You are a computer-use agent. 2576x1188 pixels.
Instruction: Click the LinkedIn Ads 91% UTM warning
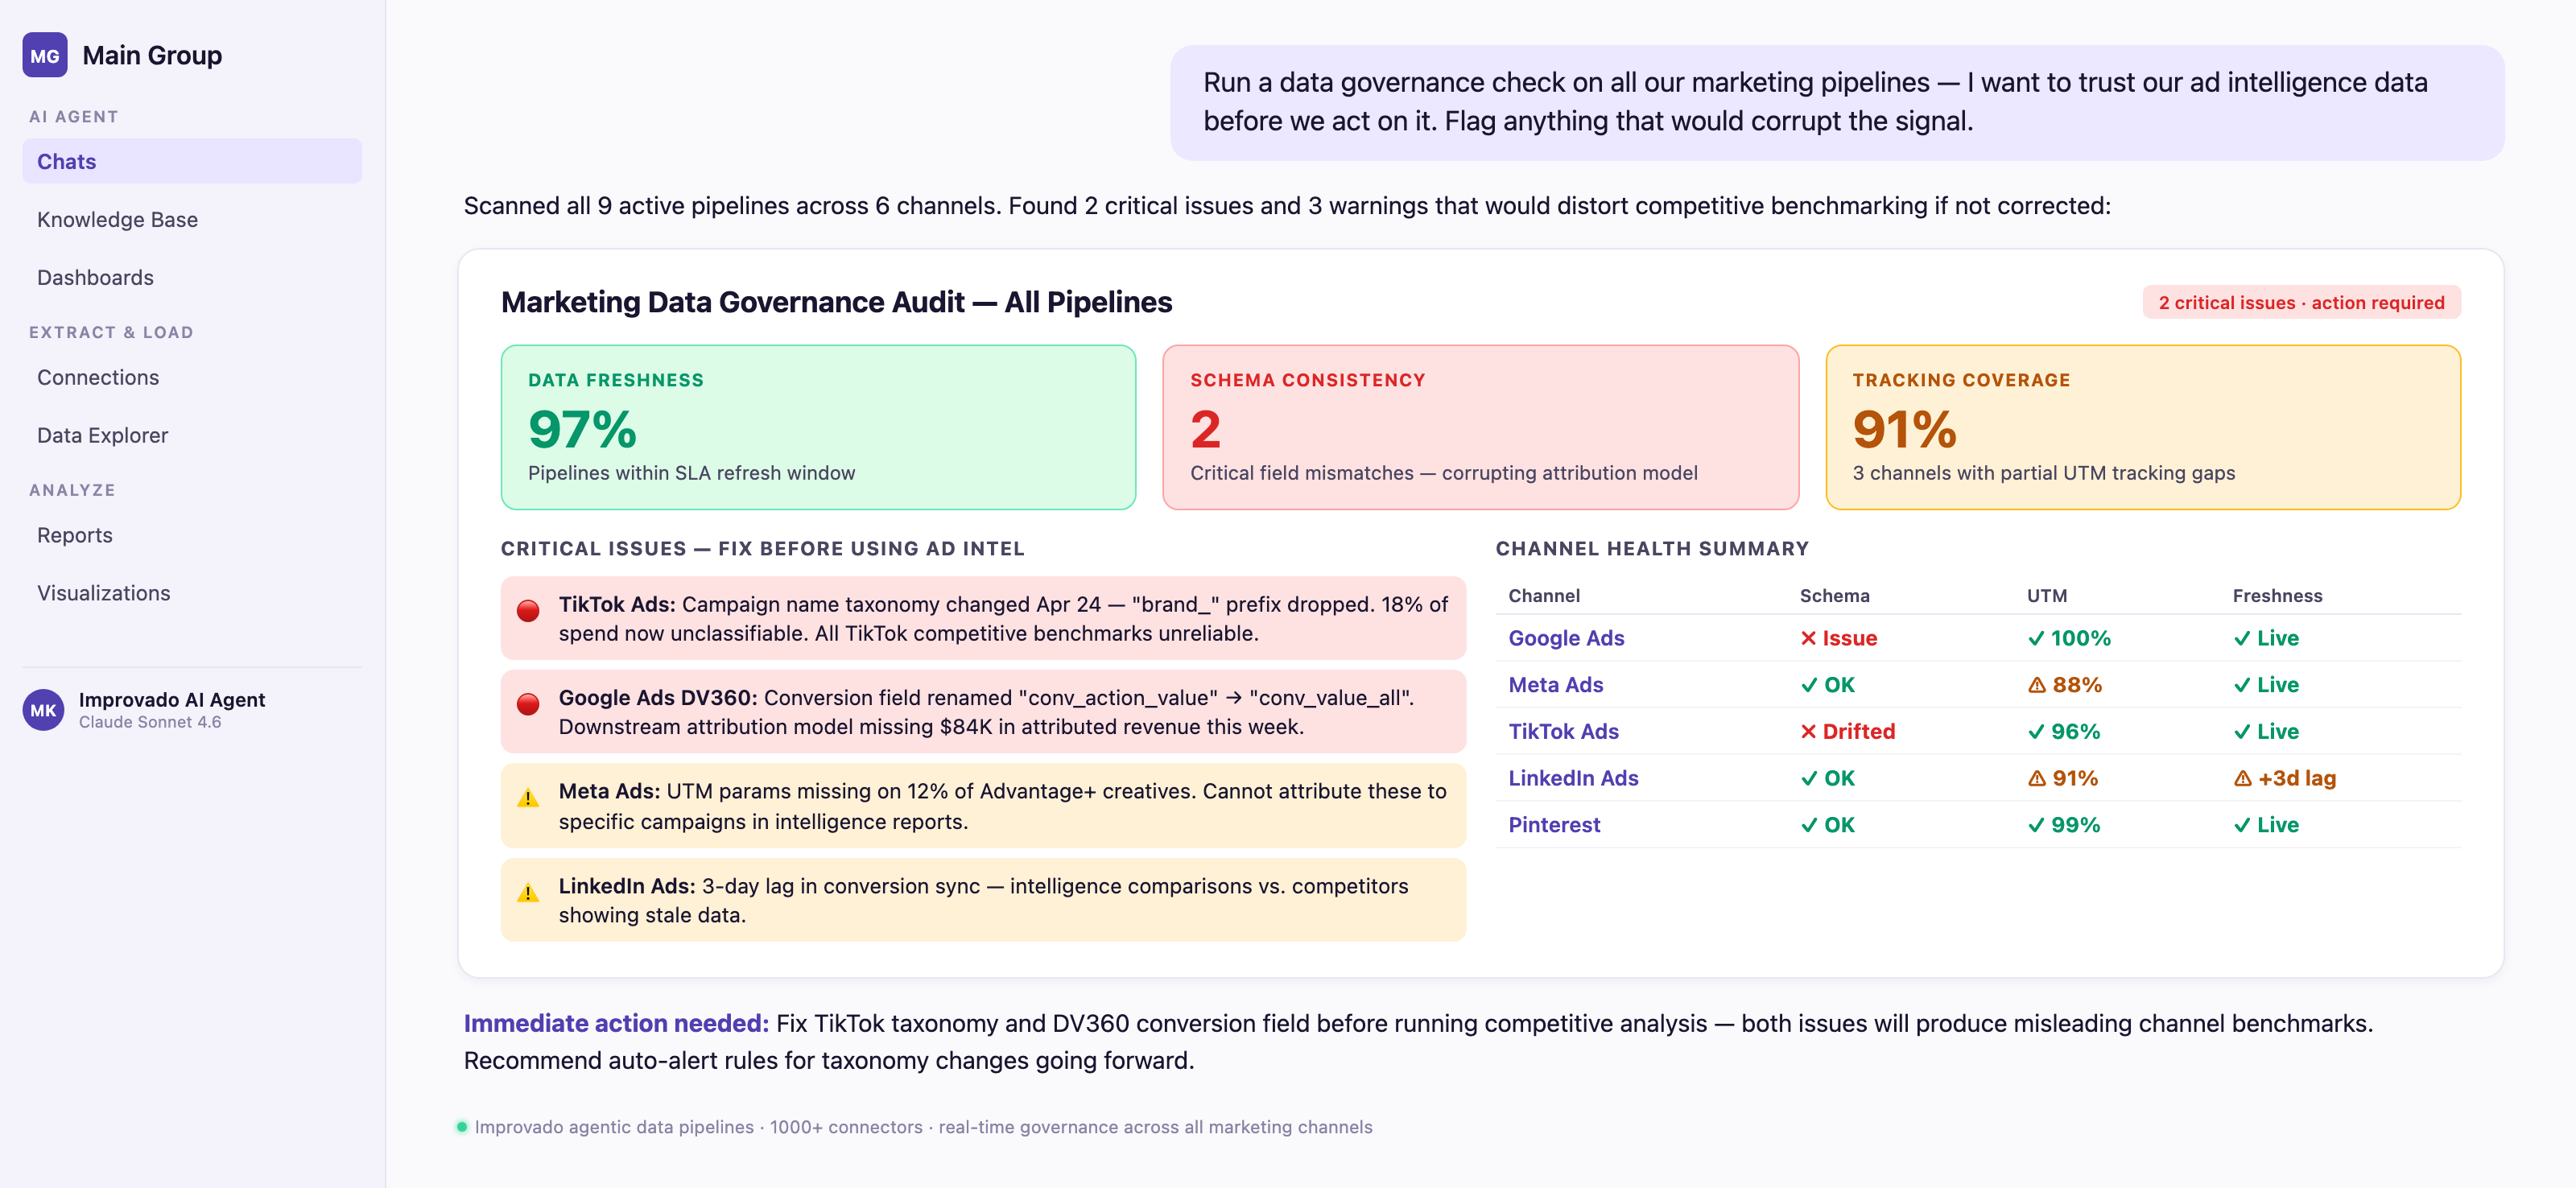point(2062,778)
